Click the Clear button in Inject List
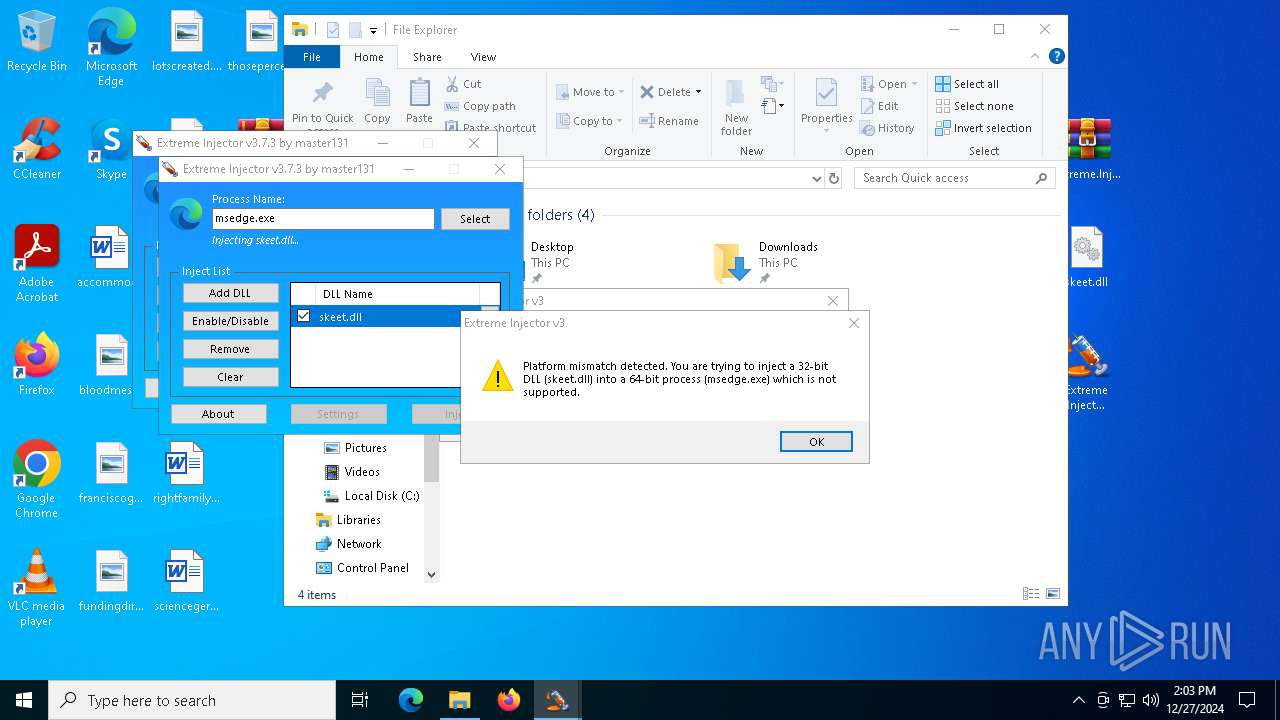This screenshot has height=720, width=1280. click(230, 377)
